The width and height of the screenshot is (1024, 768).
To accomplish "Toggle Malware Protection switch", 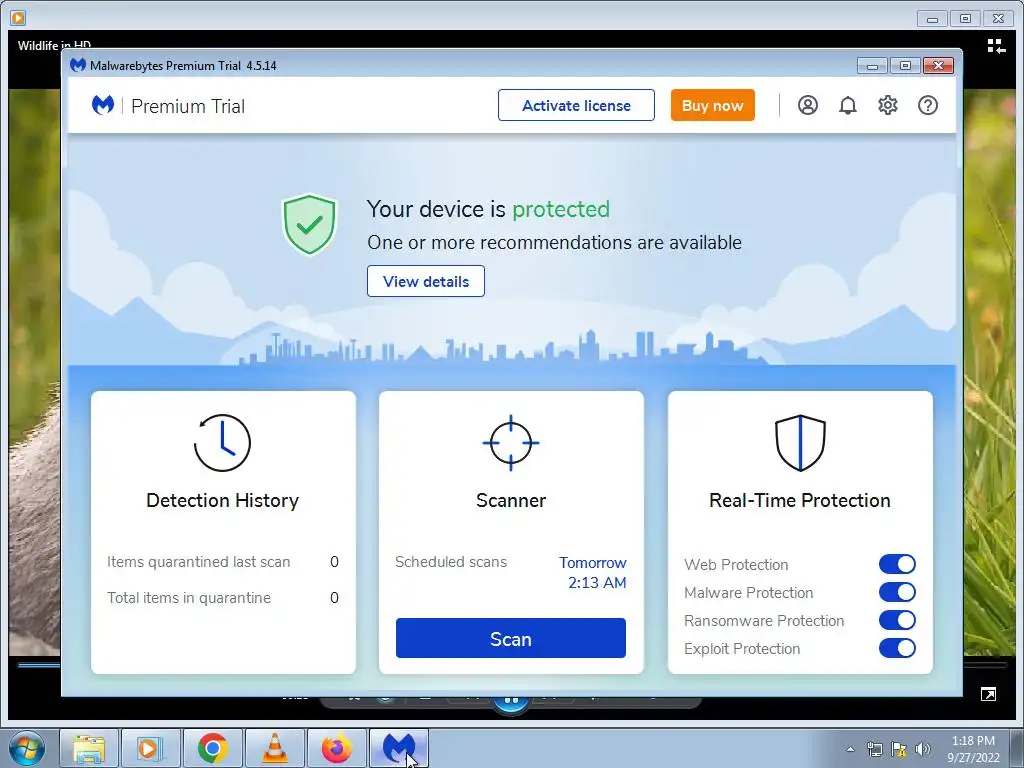I will coord(897,592).
